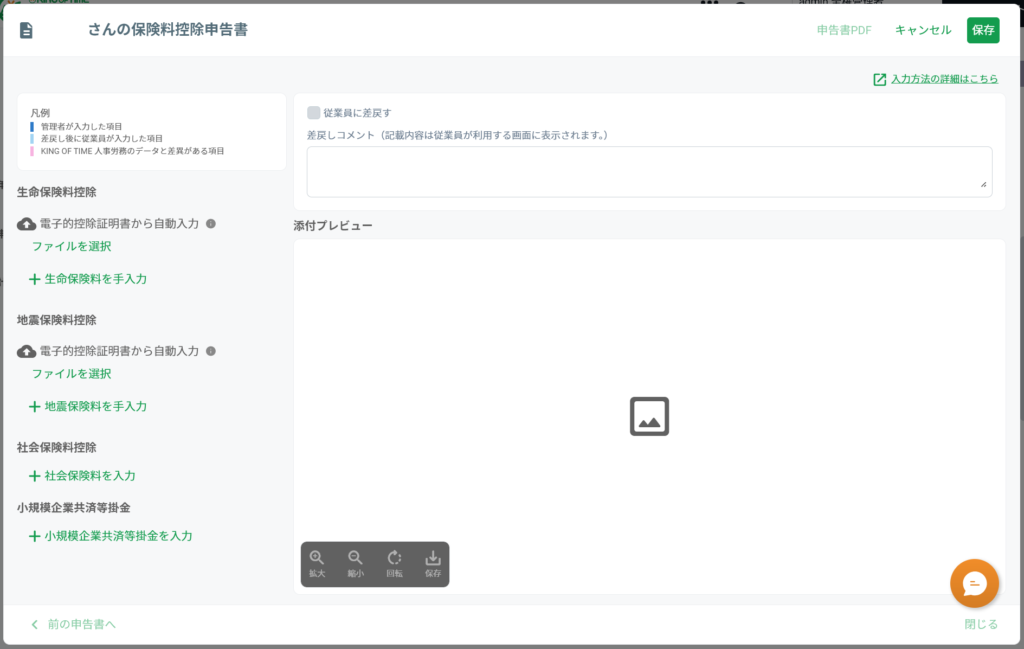Open the orange chat support bubble
Image resolution: width=1024 pixels, height=649 pixels.
click(x=973, y=584)
